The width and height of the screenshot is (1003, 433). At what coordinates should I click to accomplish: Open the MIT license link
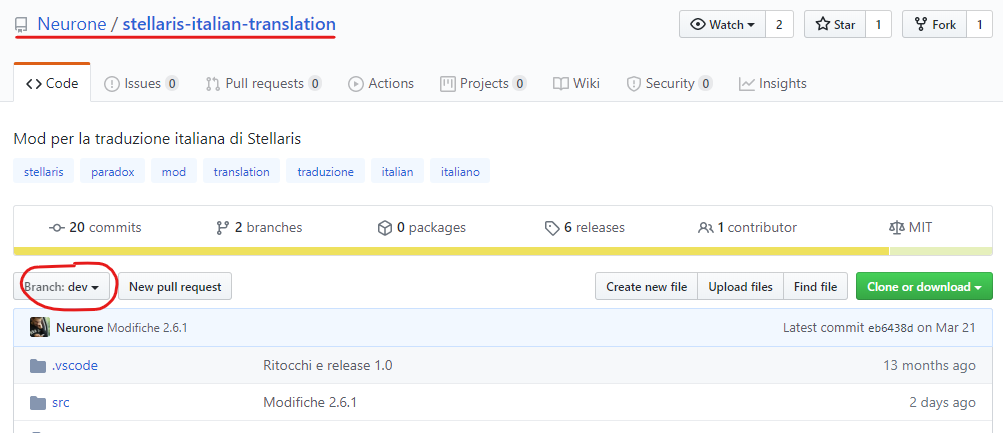tap(910, 227)
